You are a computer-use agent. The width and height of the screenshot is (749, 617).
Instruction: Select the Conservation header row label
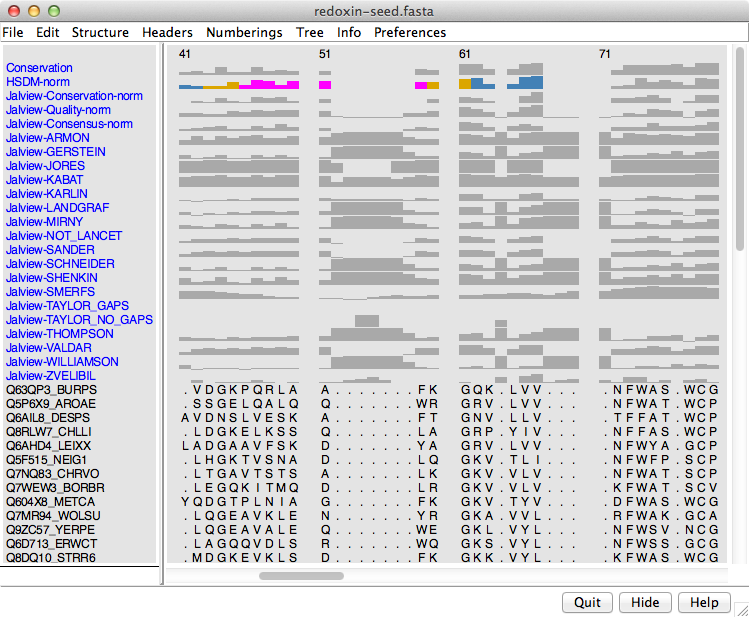click(x=39, y=68)
